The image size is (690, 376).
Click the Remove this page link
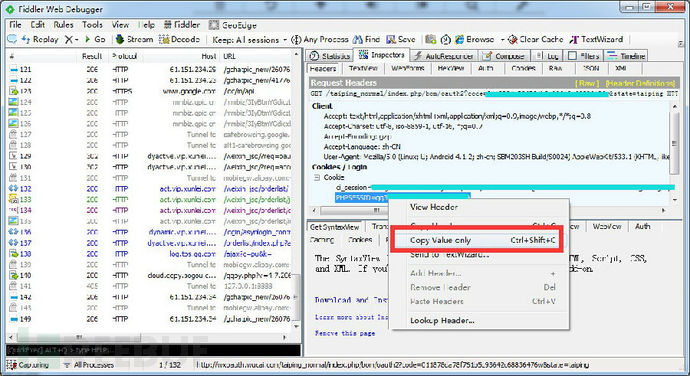click(x=345, y=334)
